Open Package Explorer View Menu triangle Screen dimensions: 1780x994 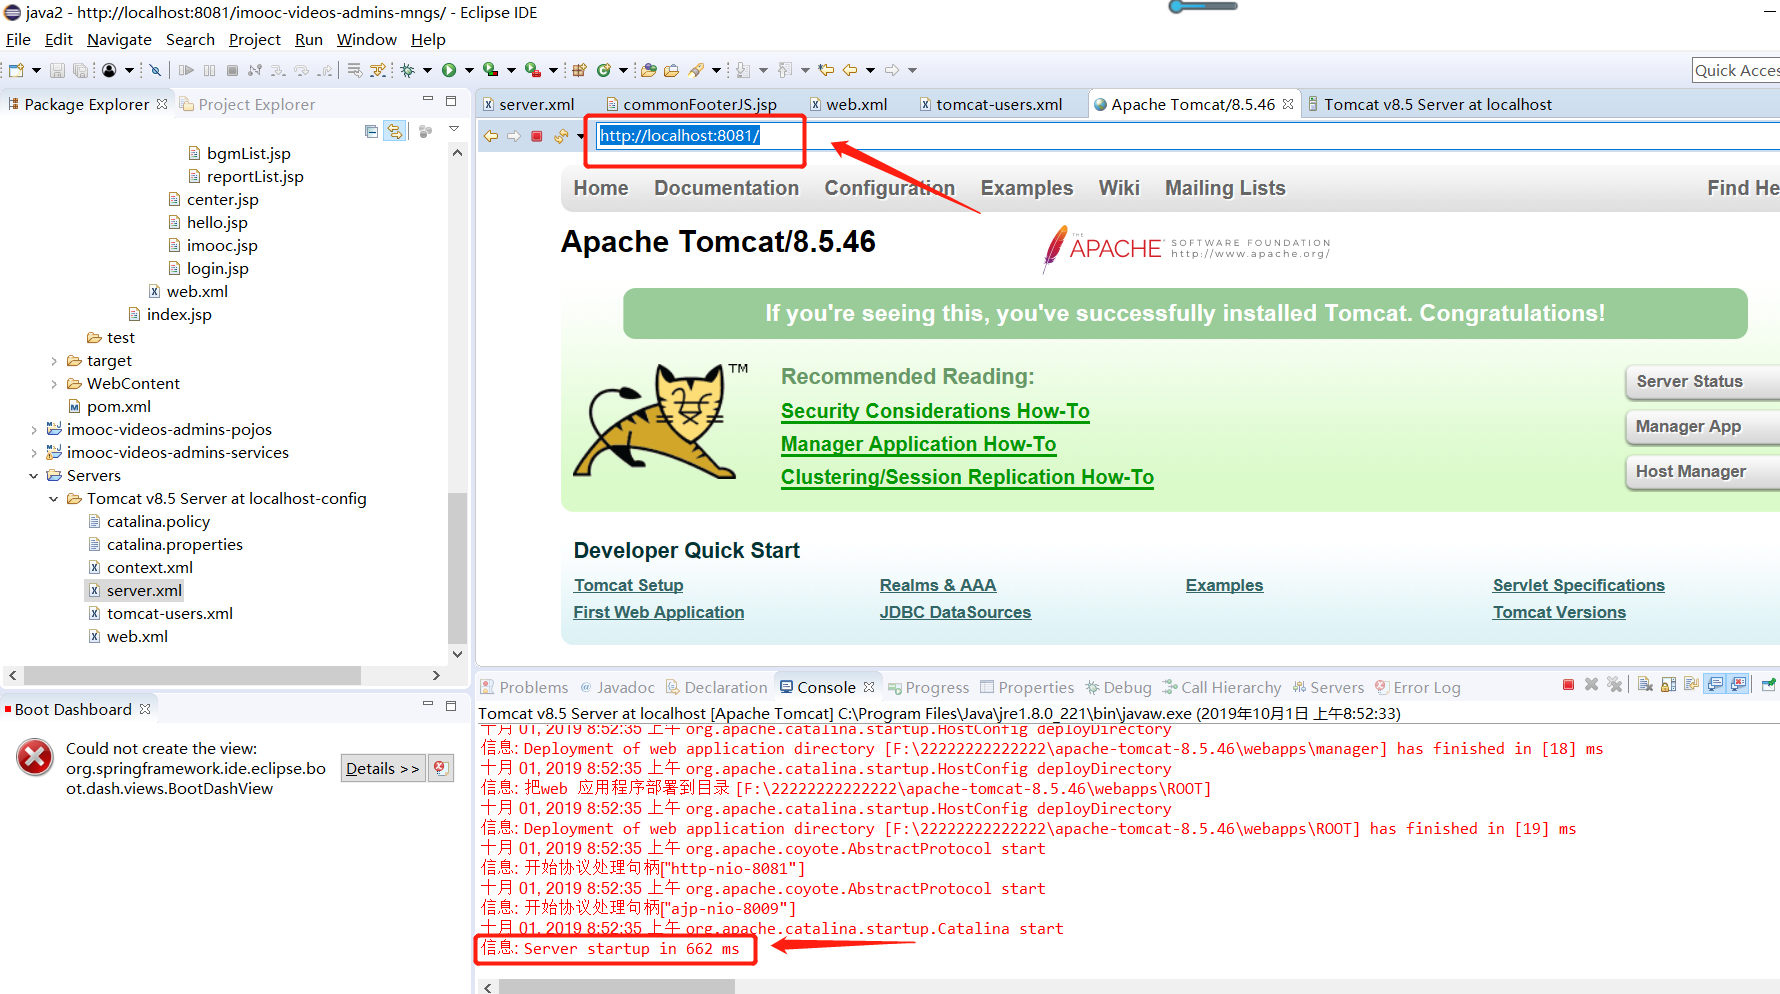(453, 130)
